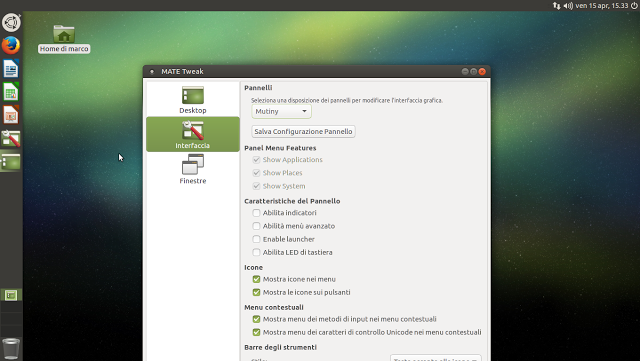Toggle the Show Applications checkbox
The image size is (640, 361).
tap(256, 160)
